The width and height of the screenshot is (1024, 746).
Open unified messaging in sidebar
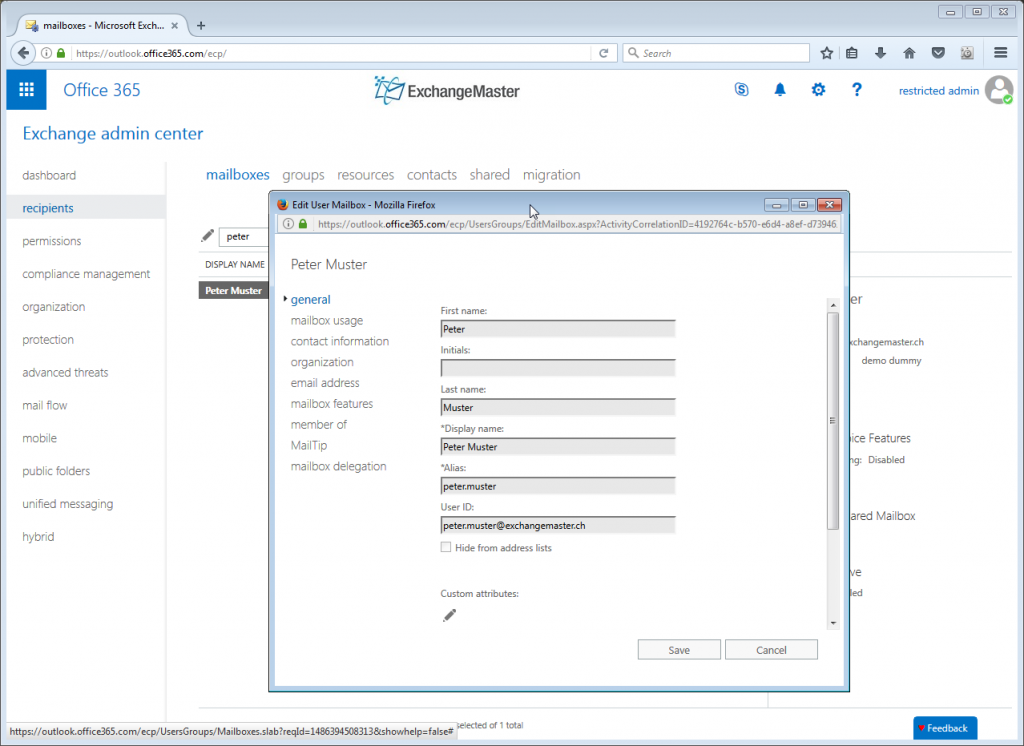click(67, 504)
